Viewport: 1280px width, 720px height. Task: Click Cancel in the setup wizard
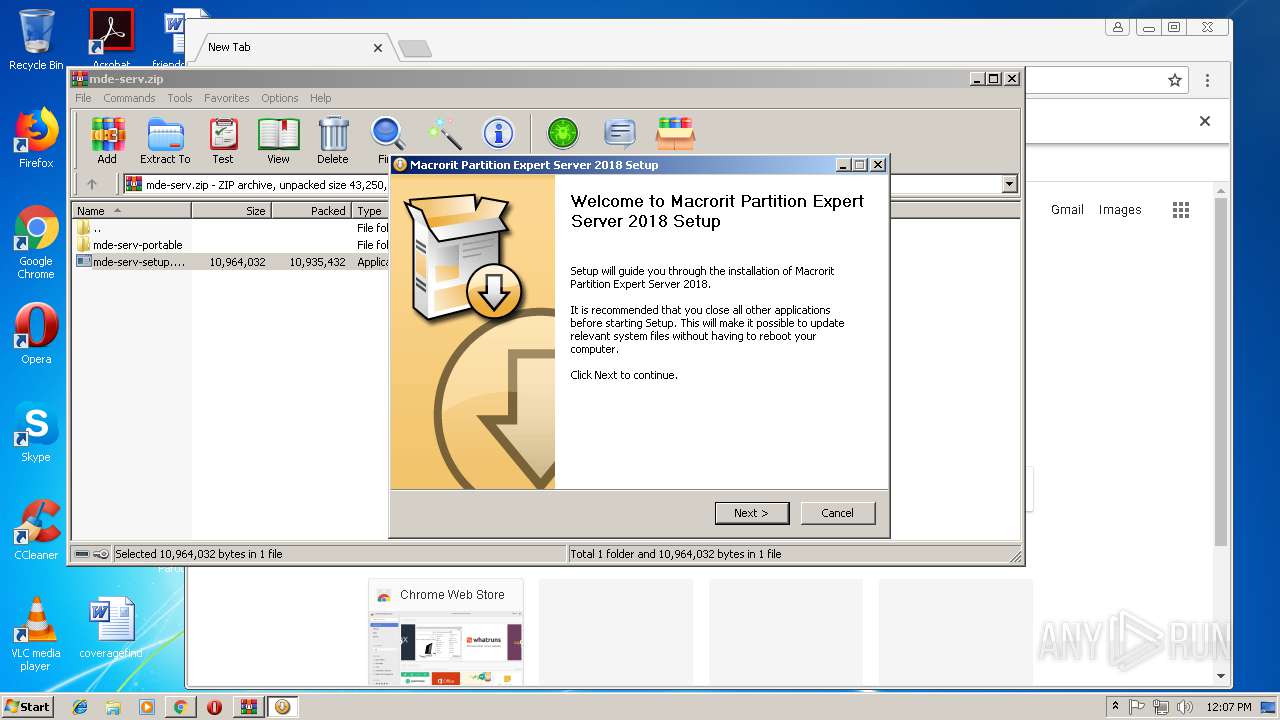pyautogui.click(x=838, y=513)
